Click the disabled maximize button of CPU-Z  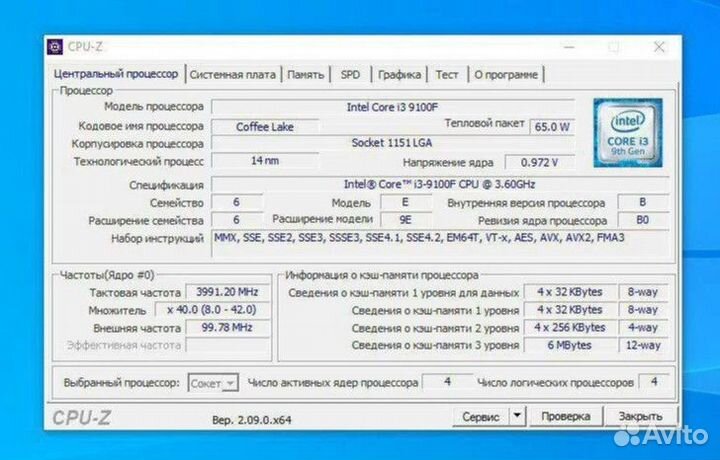(613, 47)
